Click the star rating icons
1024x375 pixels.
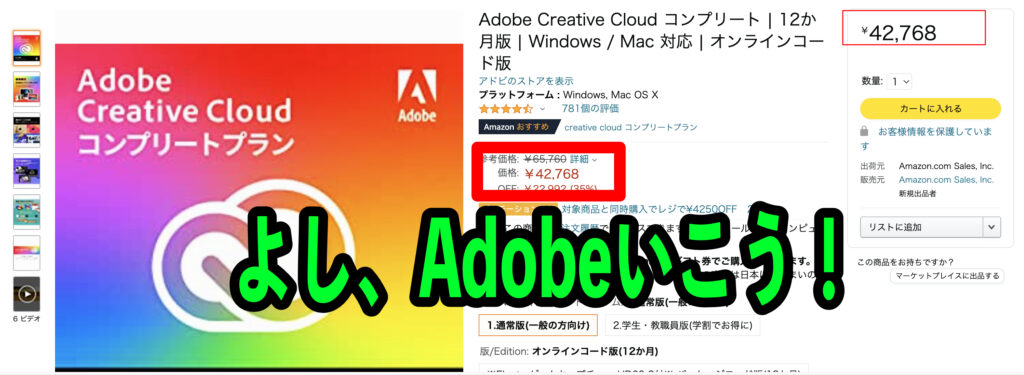(x=506, y=108)
